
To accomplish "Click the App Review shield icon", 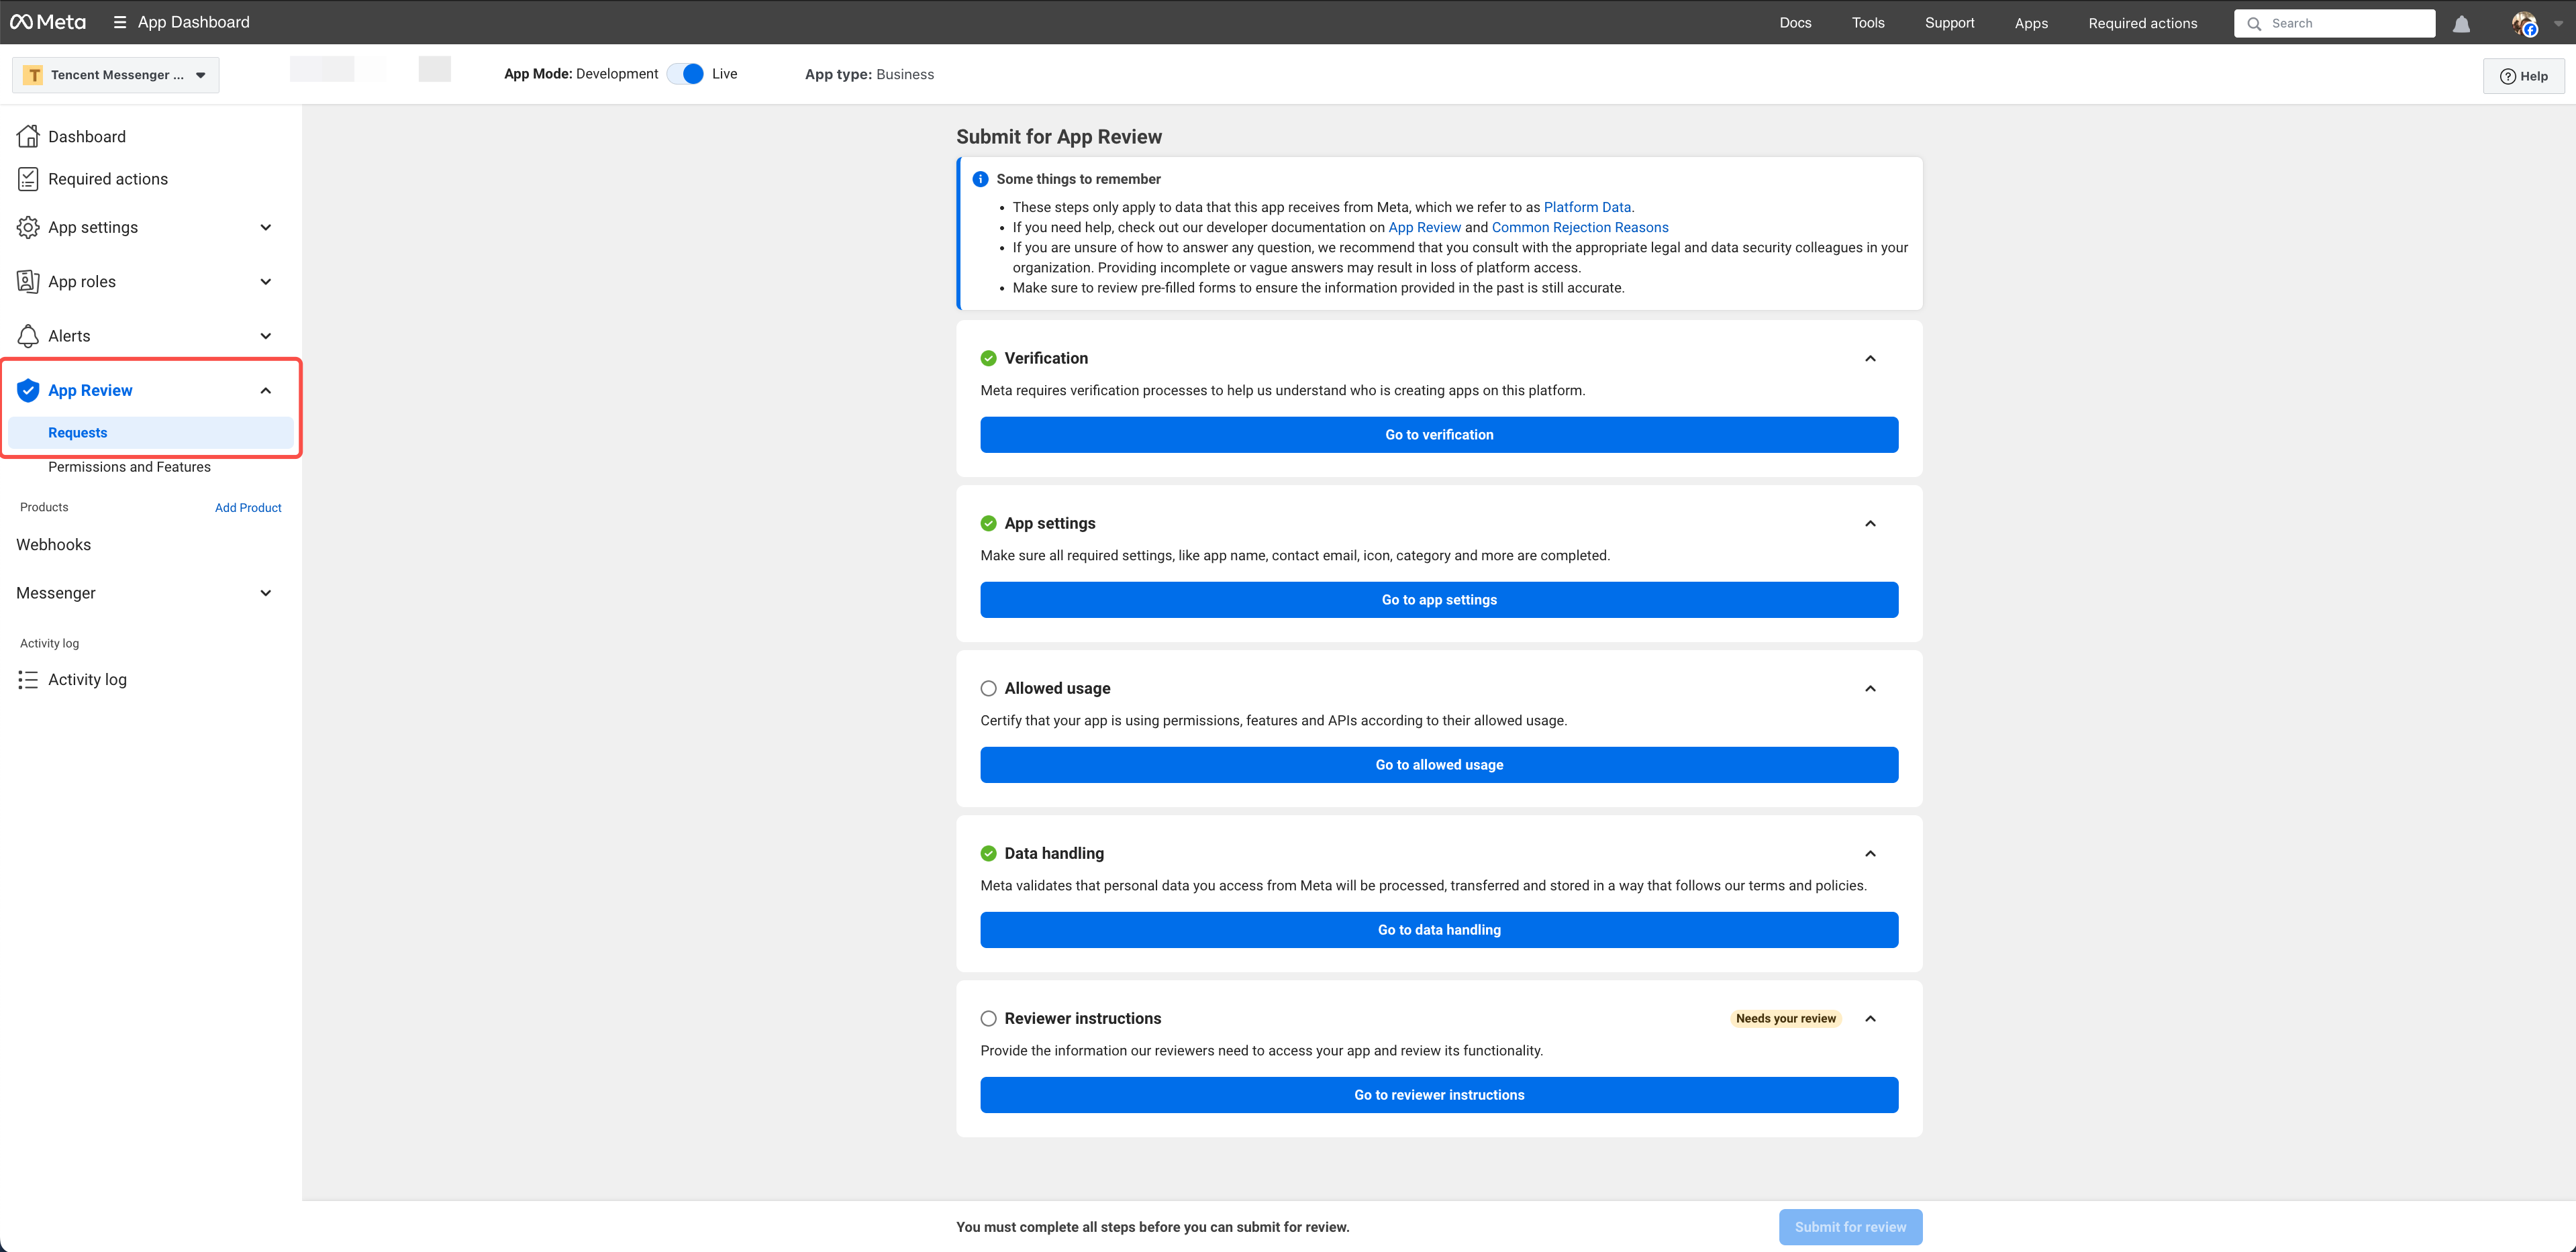I will point(28,390).
